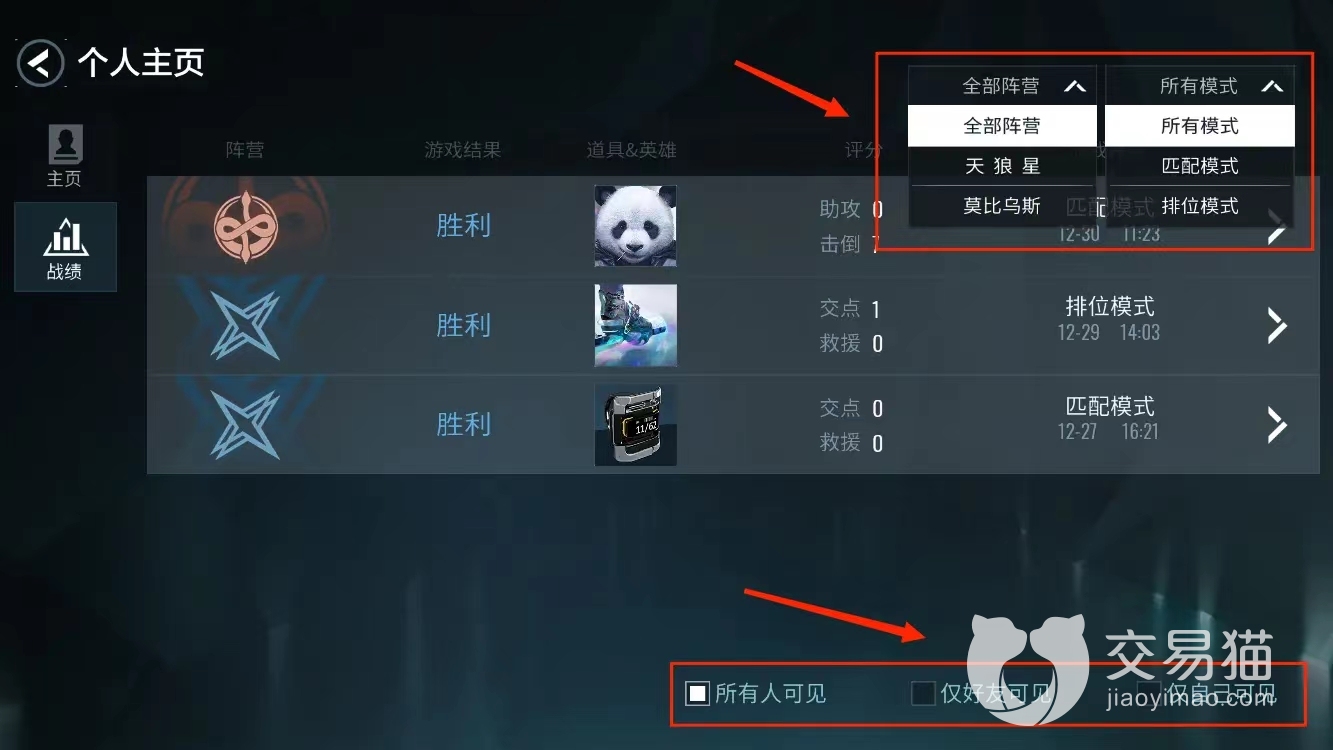Image resolution: width=1333 pixels, height=750 pixels.
Task: Pick 排位模式 in mode dropdown list
Action: click(1199, 206)
